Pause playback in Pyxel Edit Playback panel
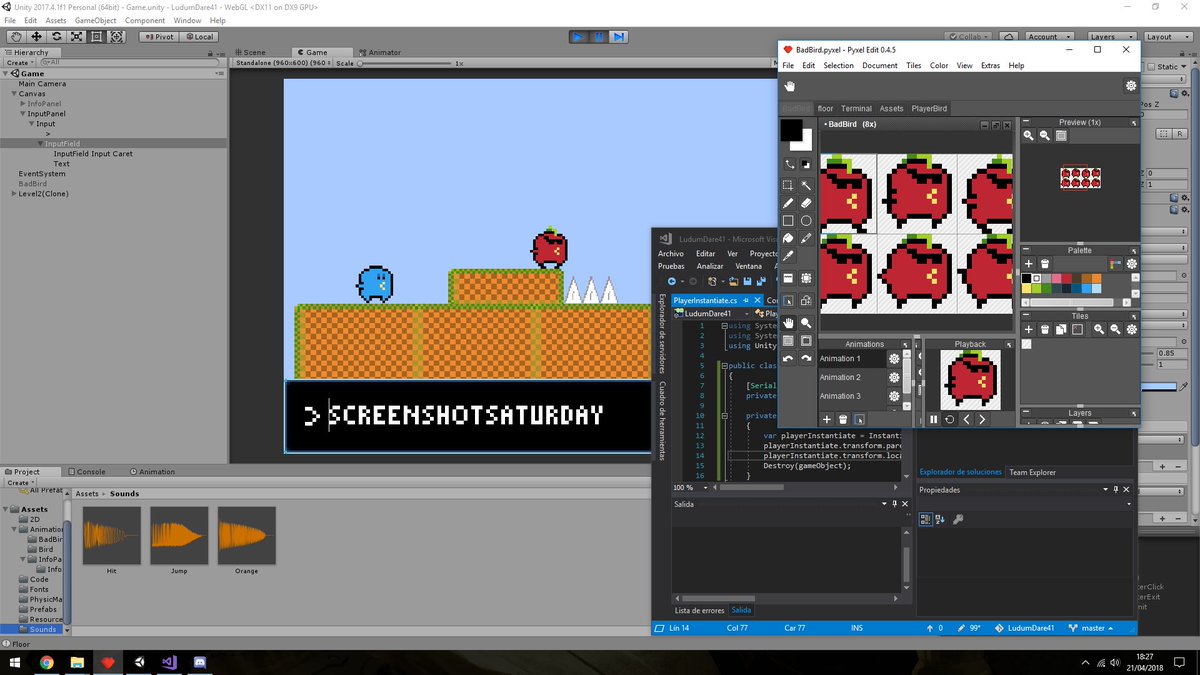This screenshot has height=675, width=1200. 933,419
